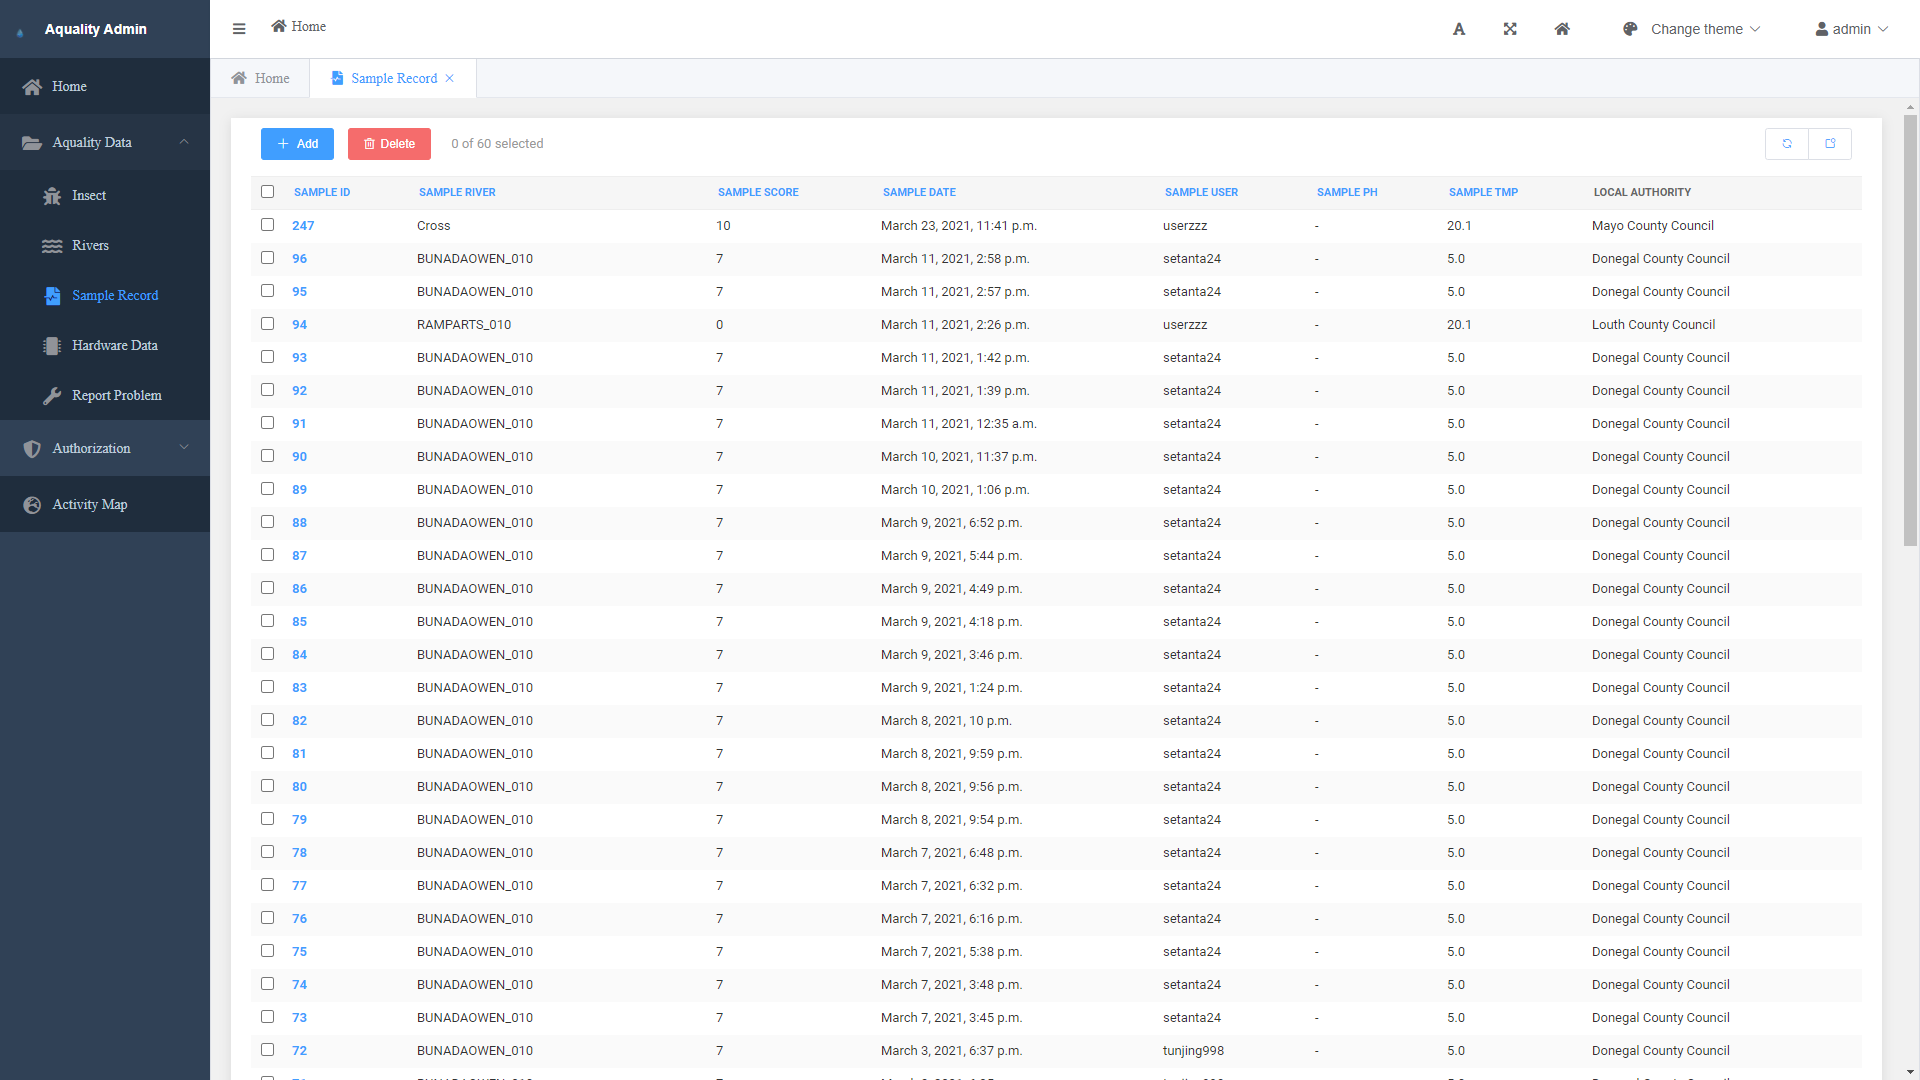Select the checkbox for sample 91

point(267,423)
